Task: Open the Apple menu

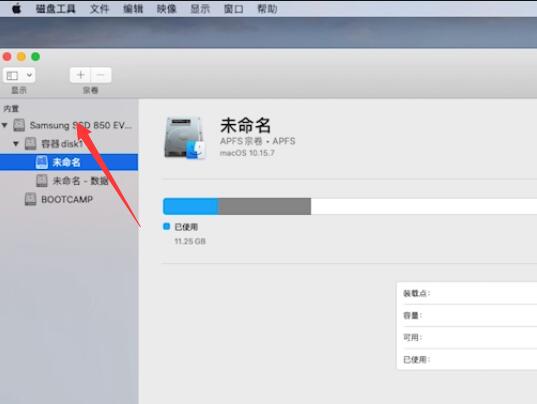Action: click(16, 9)
